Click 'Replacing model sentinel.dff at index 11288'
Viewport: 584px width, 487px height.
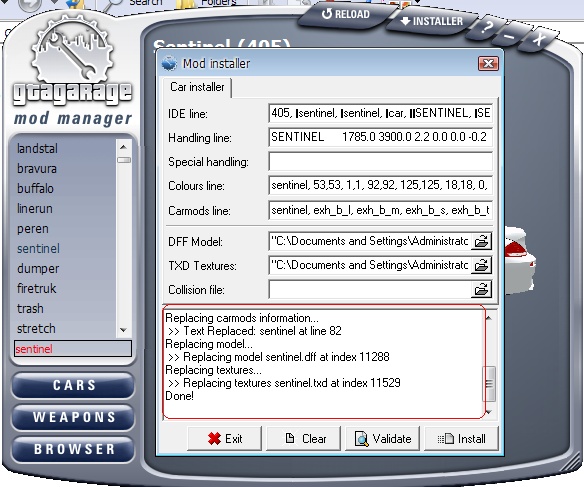286,357
